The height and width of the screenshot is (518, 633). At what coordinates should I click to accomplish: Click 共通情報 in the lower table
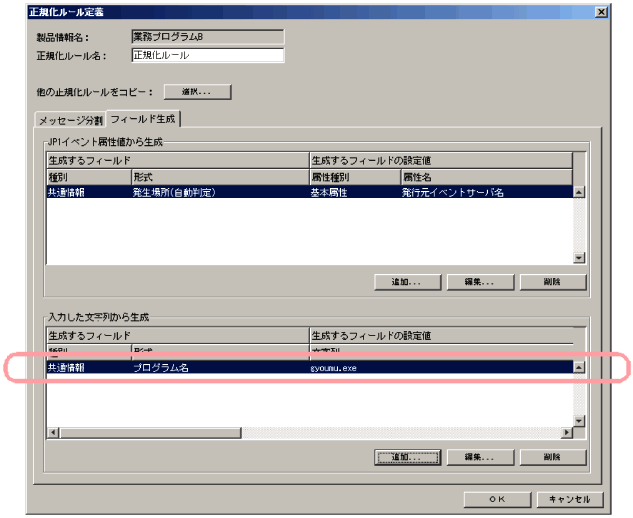pos(66,367)
